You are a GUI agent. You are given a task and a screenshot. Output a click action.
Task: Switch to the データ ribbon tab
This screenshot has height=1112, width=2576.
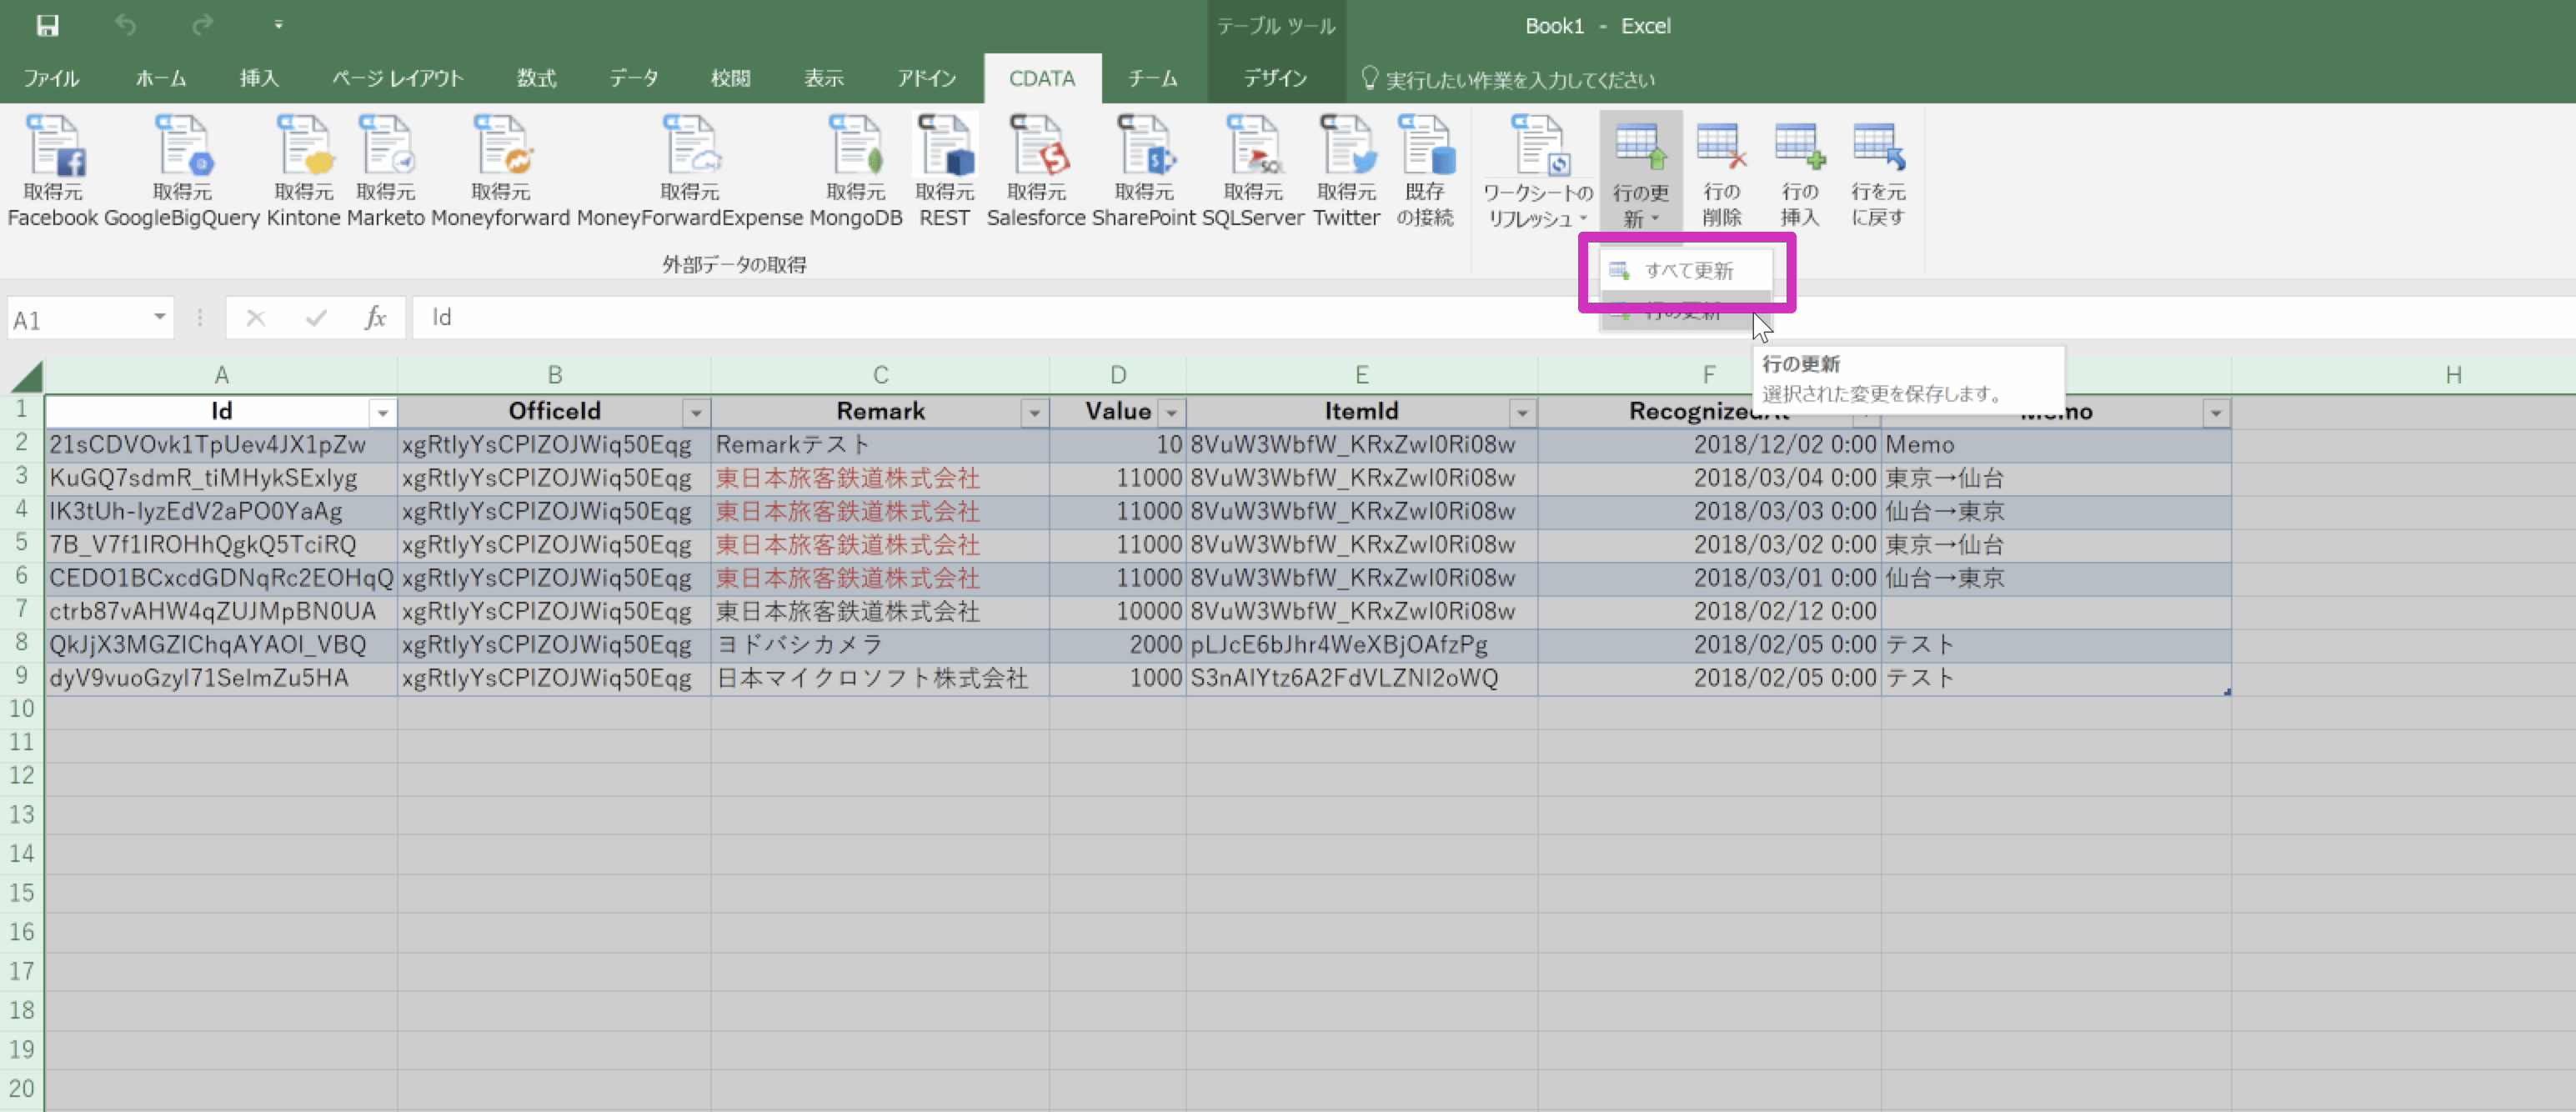tap(633, 78)
